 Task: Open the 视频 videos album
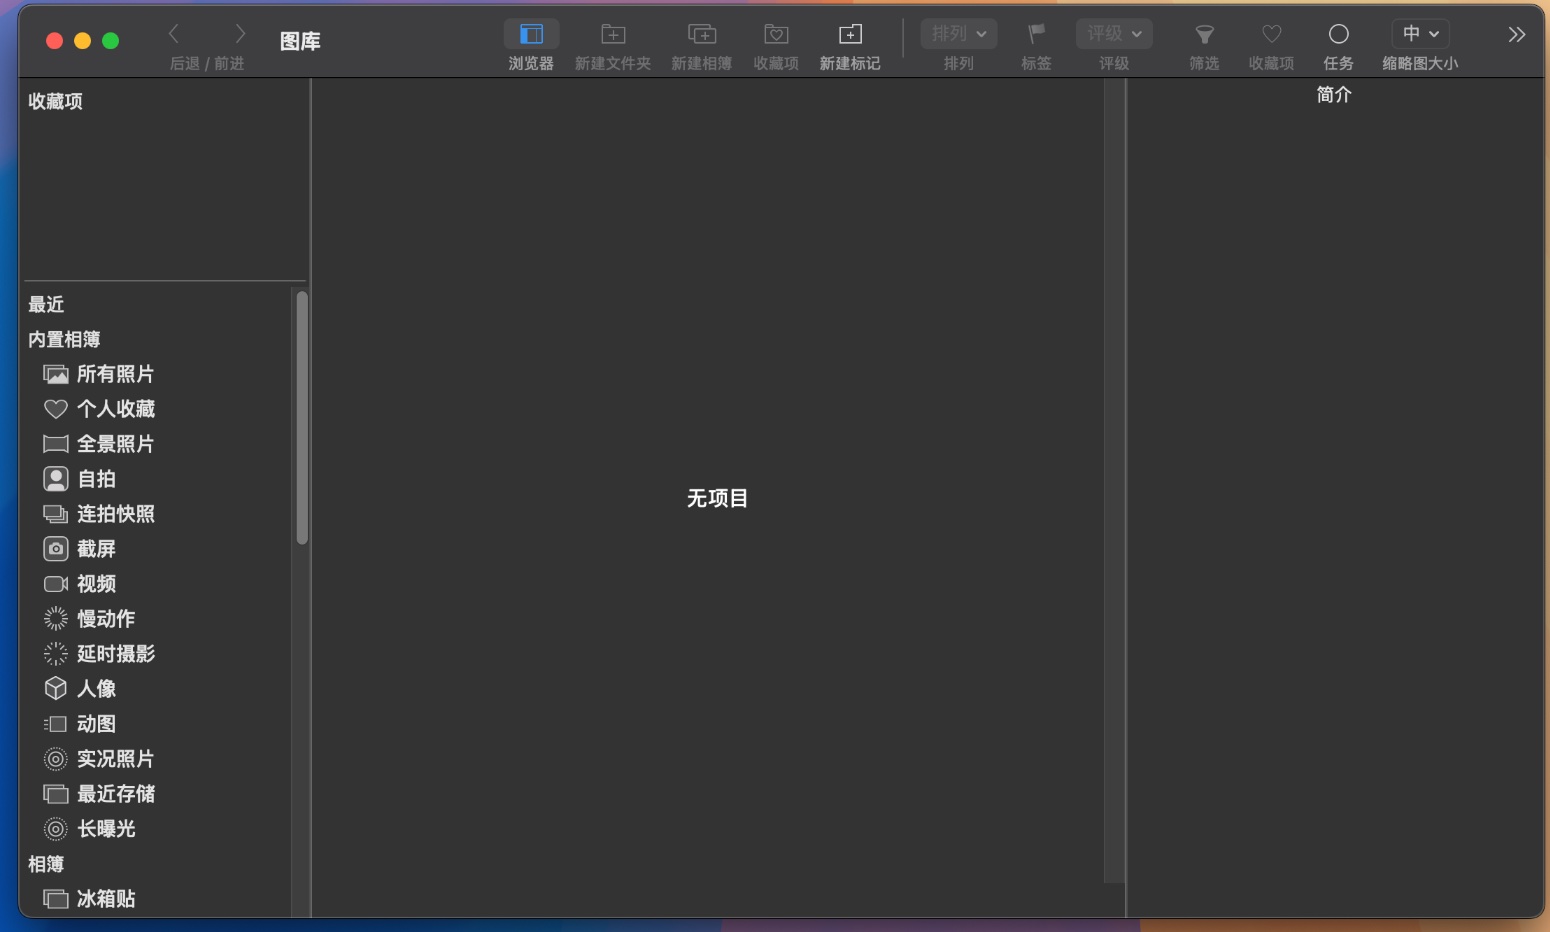[x=96, y=584]
